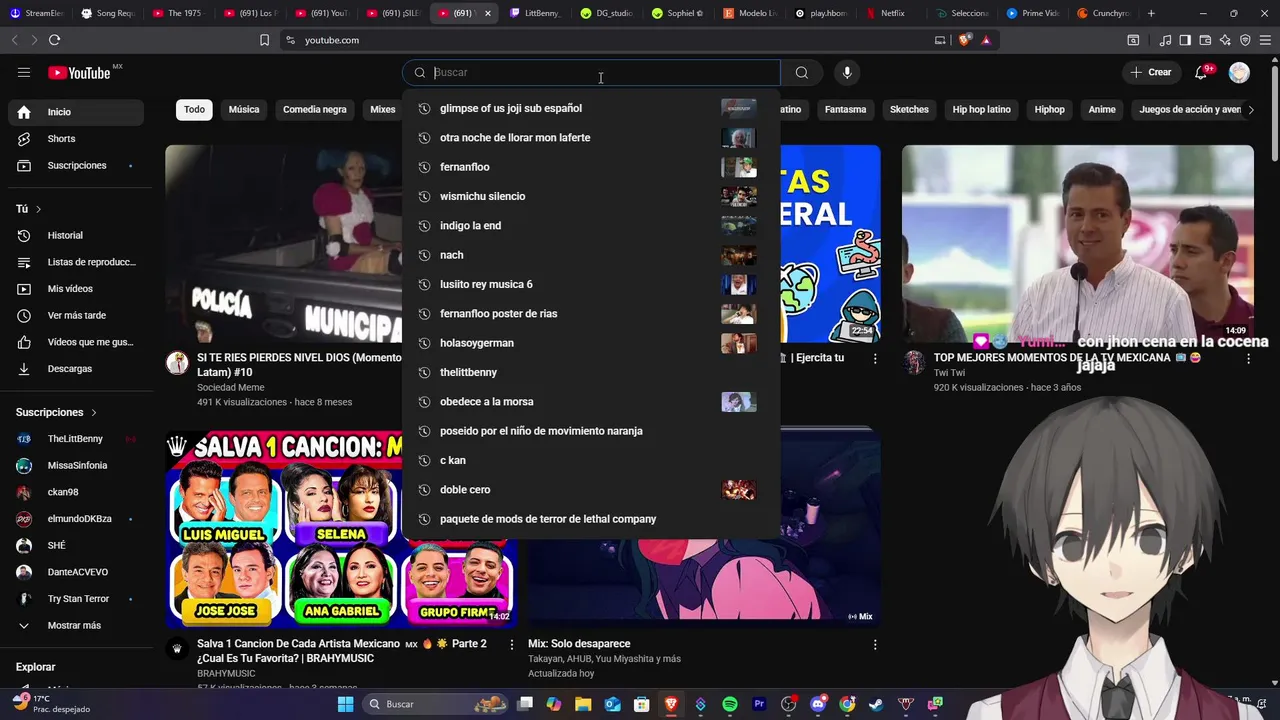The width and height of the screenshot is (1280, 720).
Task: Open a new browser tab
Action: tap(1151, 13)
